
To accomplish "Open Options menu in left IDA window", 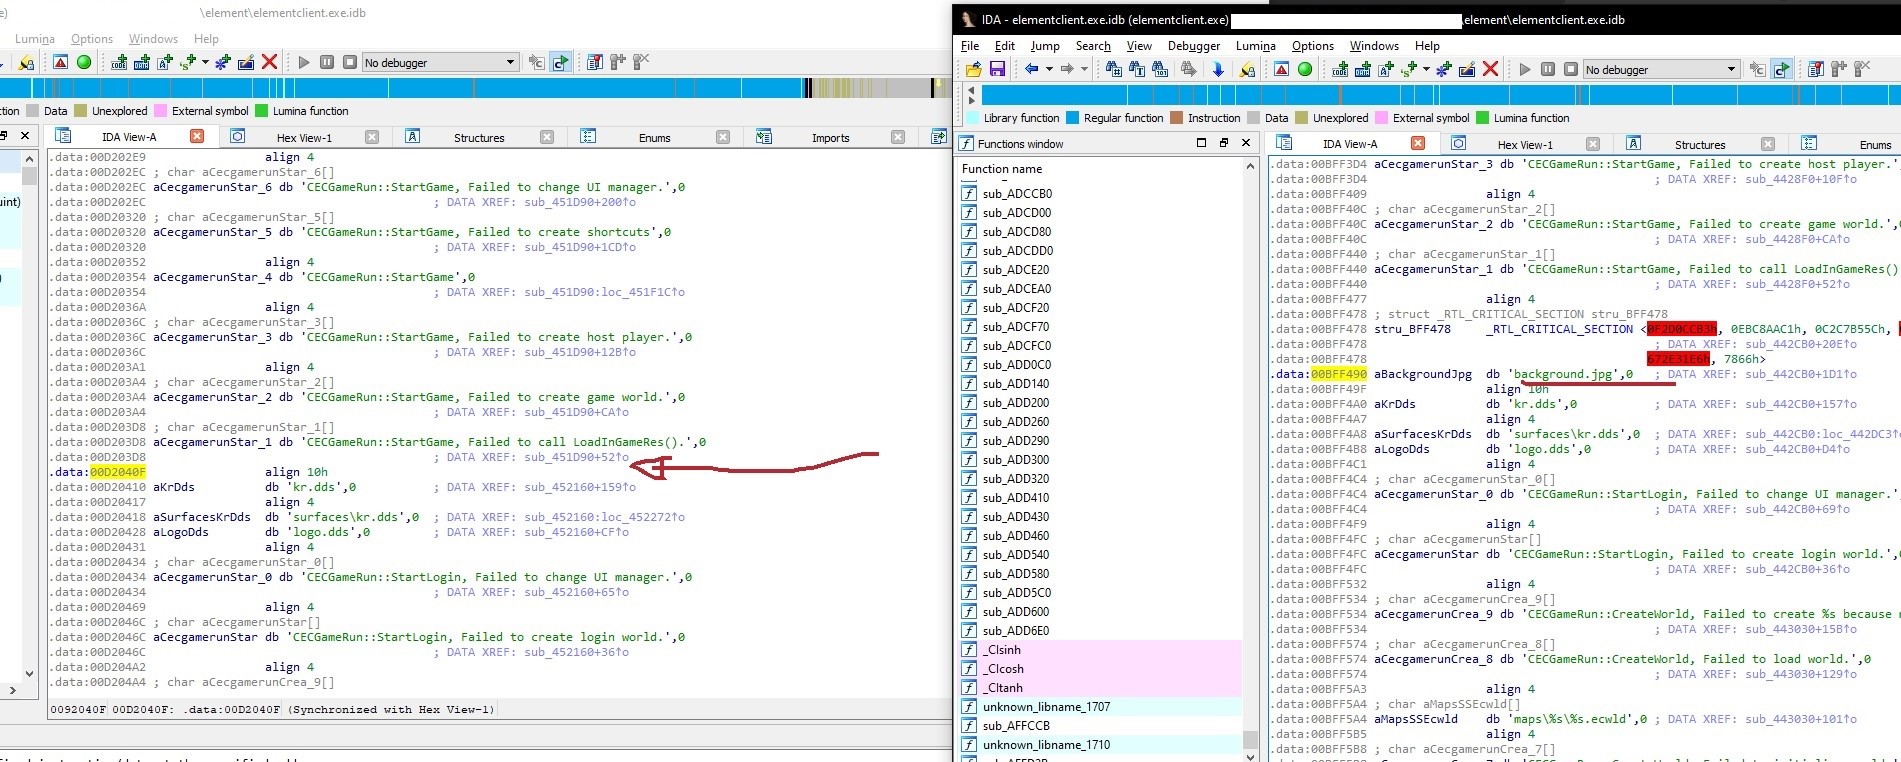I will [92, 39].
